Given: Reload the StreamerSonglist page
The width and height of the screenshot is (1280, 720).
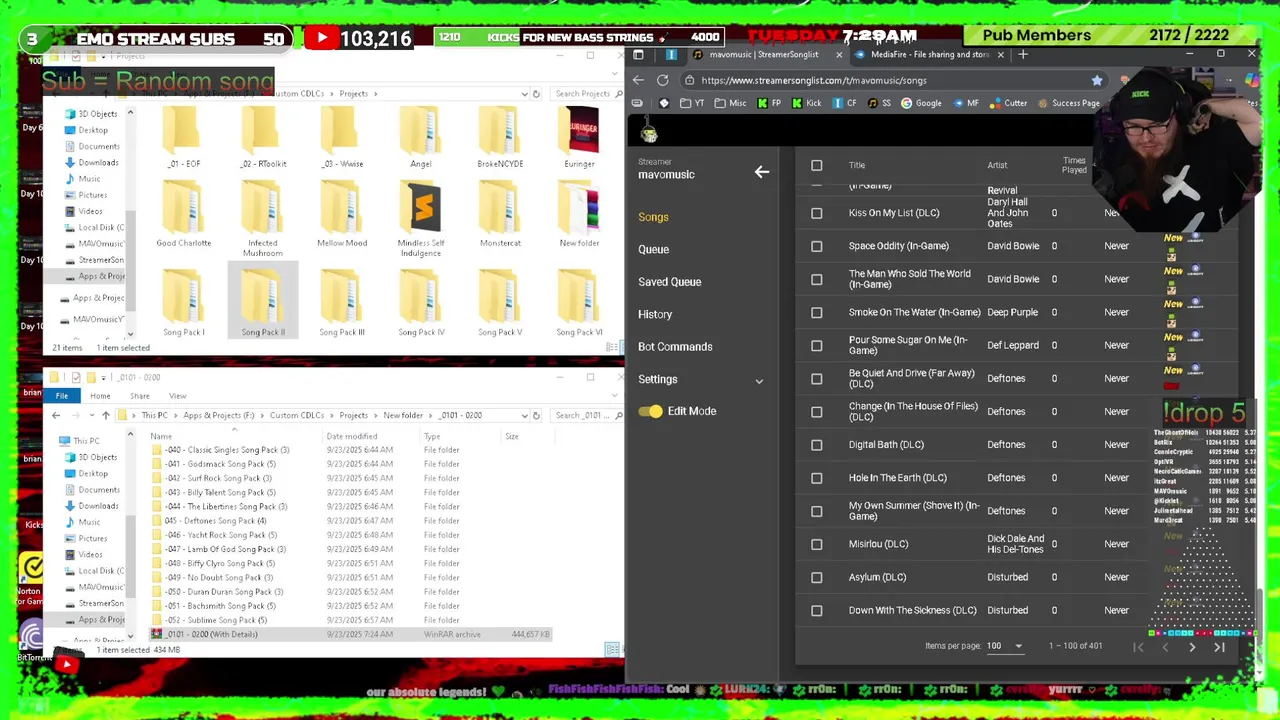Looking at the screenshot, I should [x=662, y=80].
